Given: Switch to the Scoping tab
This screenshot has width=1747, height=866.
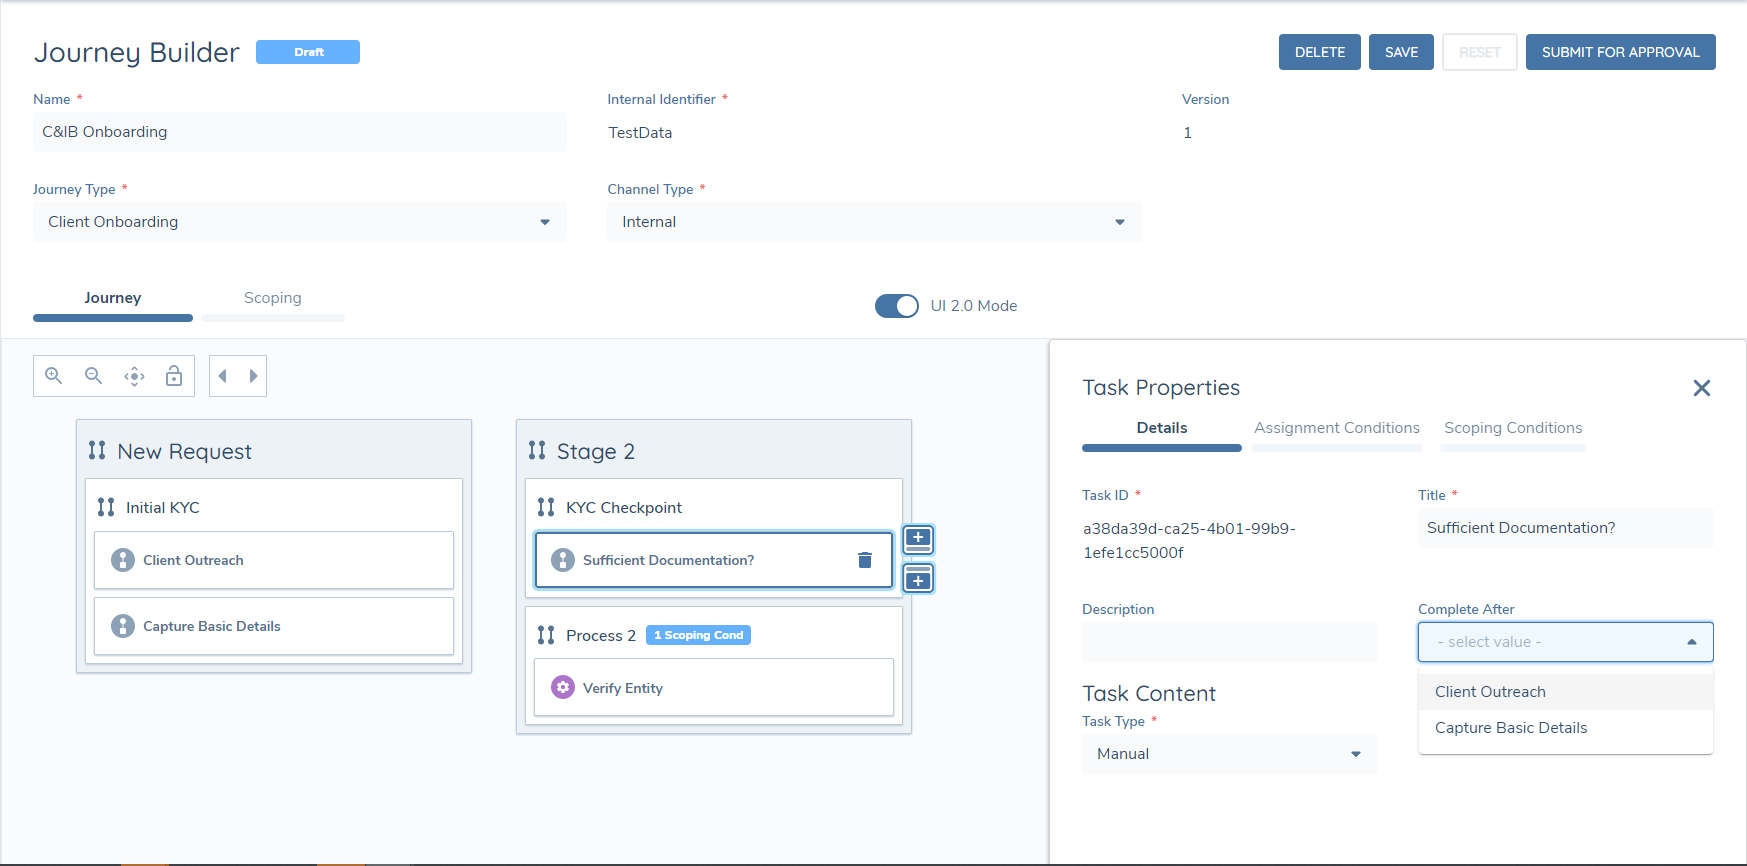Looking at the screenshot, I should pyautogui.click(x=272, y=298).
